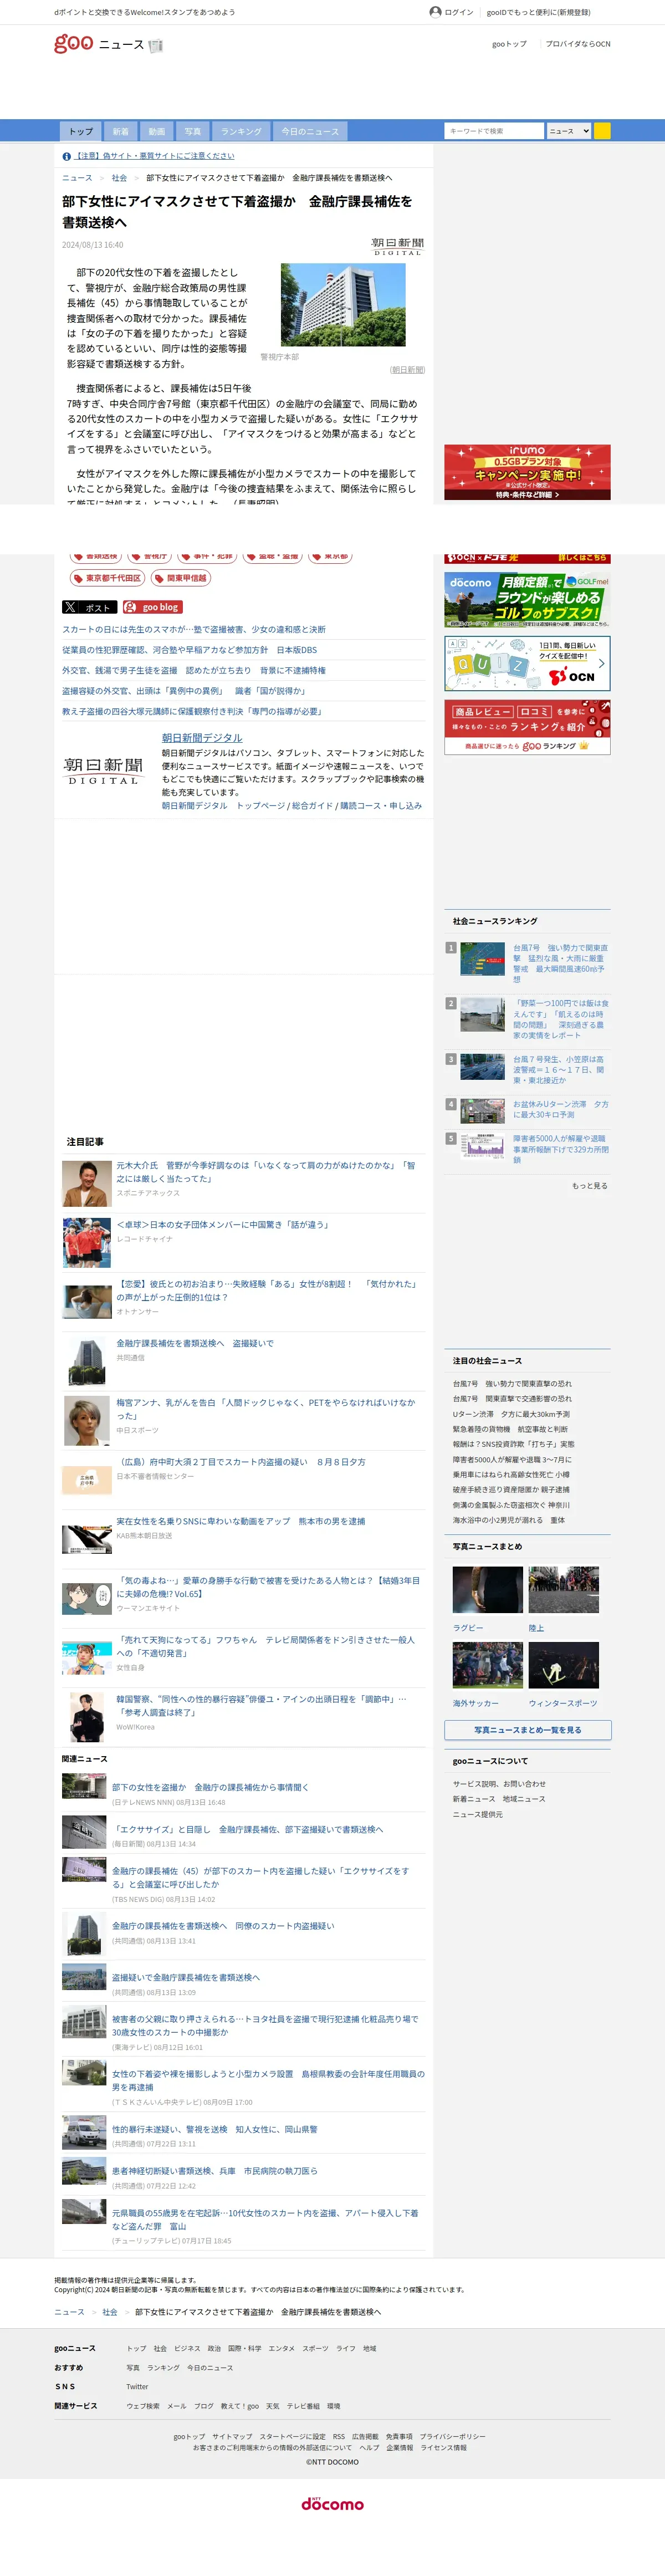The height and width of the screenshot is (2576, 665).
Task: Open the 海外サッカー photo thumbnail
Action: [487, 1665]
